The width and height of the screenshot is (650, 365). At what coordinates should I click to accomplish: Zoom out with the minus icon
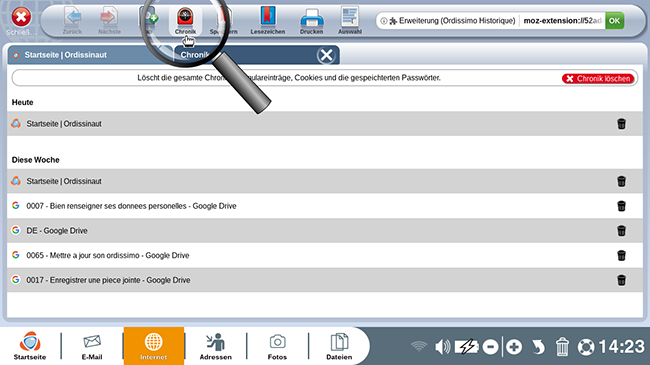(490, 347)
